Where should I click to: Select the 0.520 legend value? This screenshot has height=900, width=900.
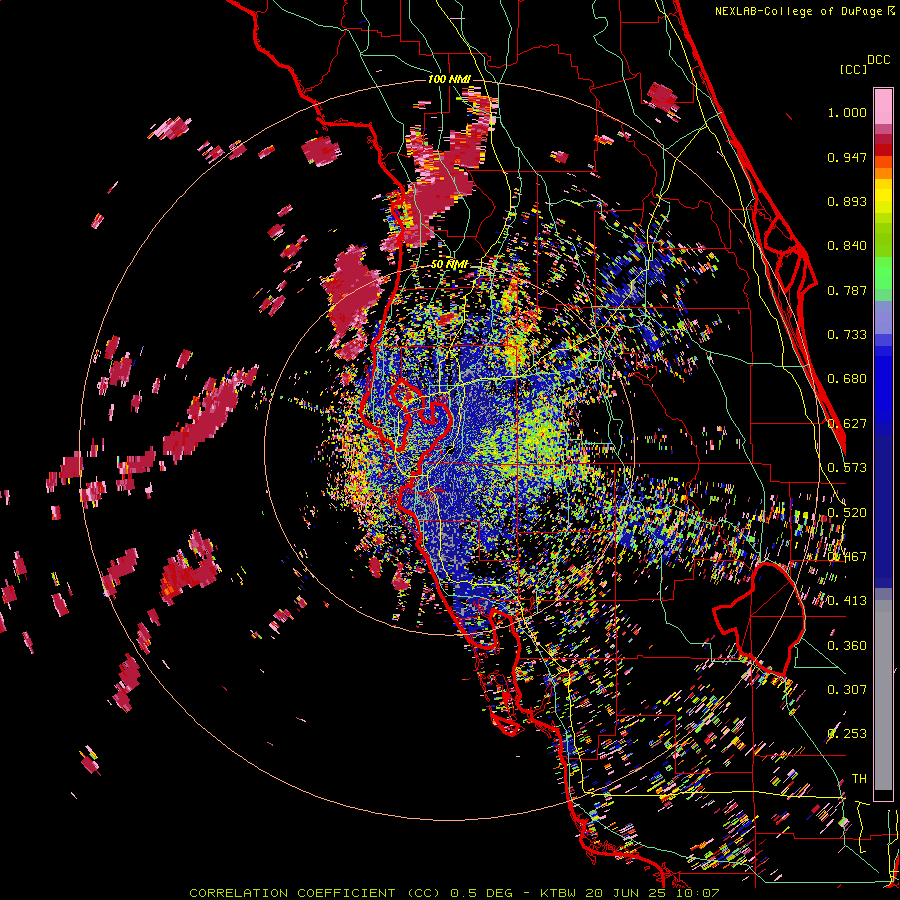[847, 513]
